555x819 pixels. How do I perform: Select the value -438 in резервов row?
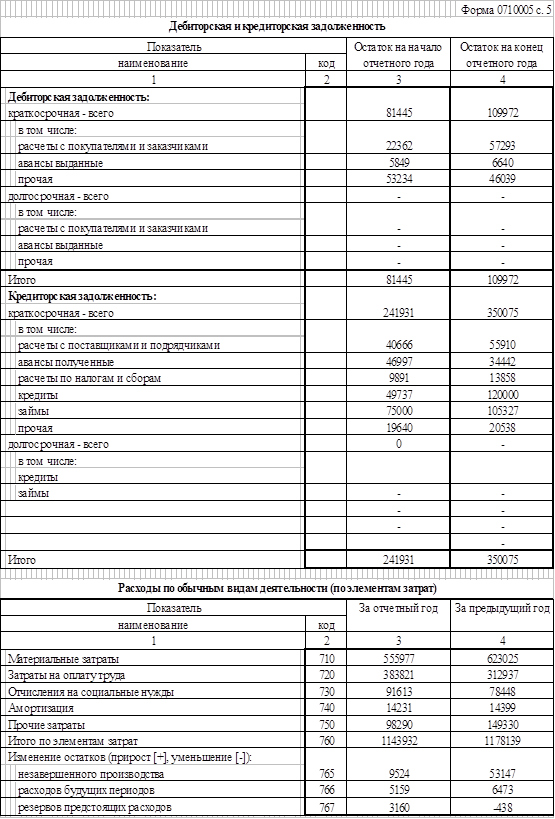[x=502, y=807]
